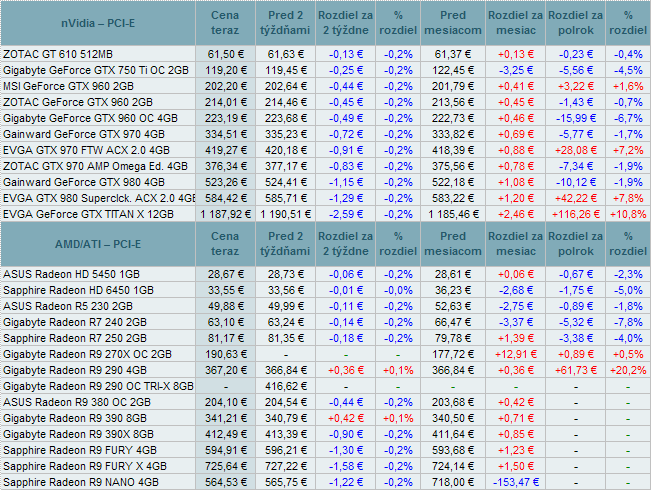This screenshot has height=490, width=651.
Task: Click the 177,72 € month-ago price
Action: (453, 354)
